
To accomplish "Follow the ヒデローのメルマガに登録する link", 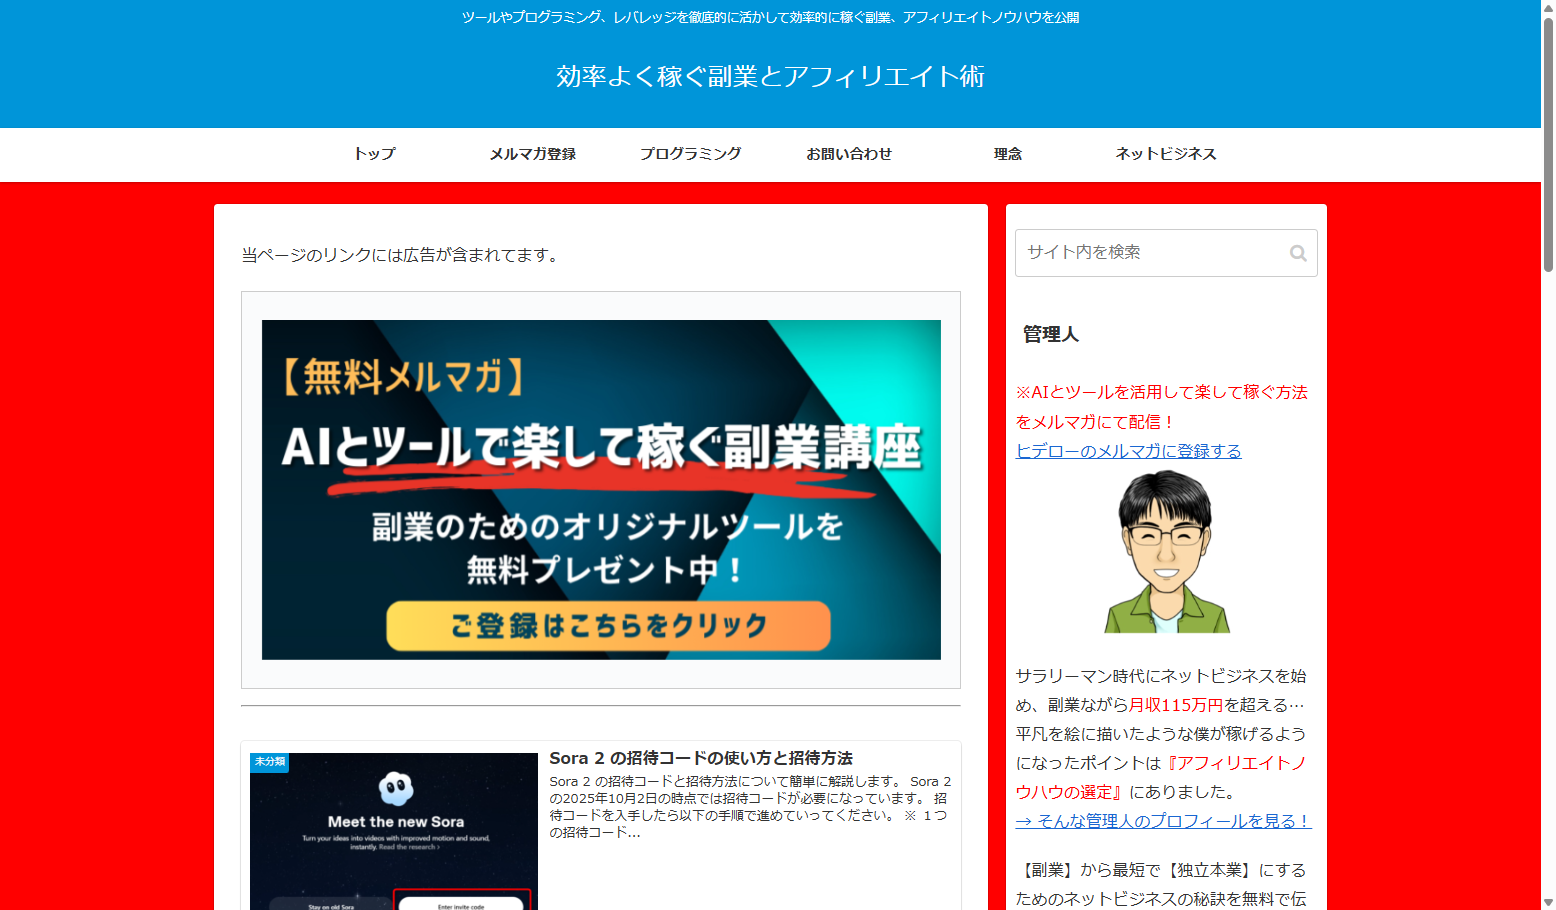I will [x=1128, y=451].
